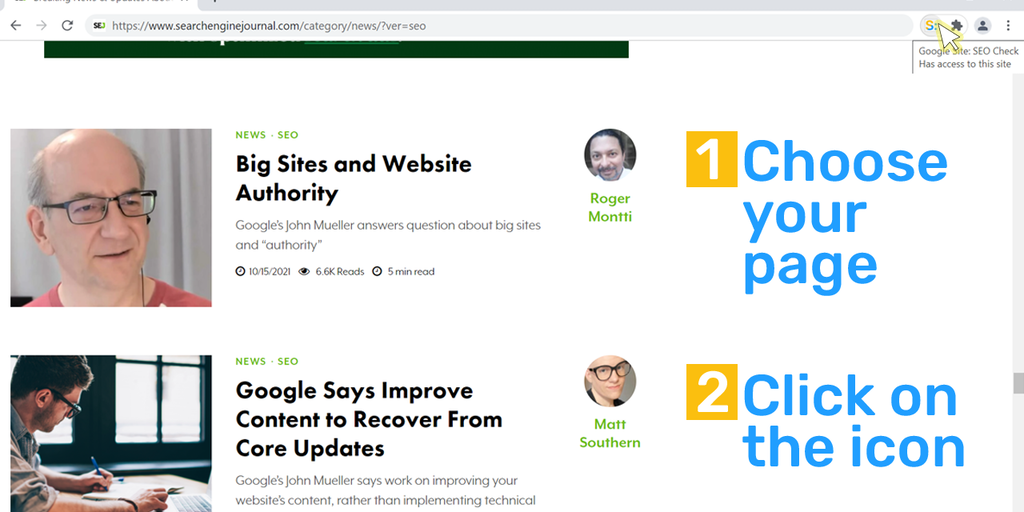Viewport: 1024px width, 512px height.
Task: Click the vertical scrollbar thumb
Action: [x=1018, y=383]
